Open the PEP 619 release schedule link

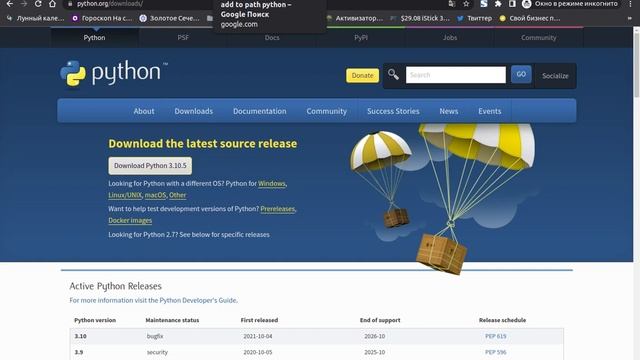(x=496, y=336)
